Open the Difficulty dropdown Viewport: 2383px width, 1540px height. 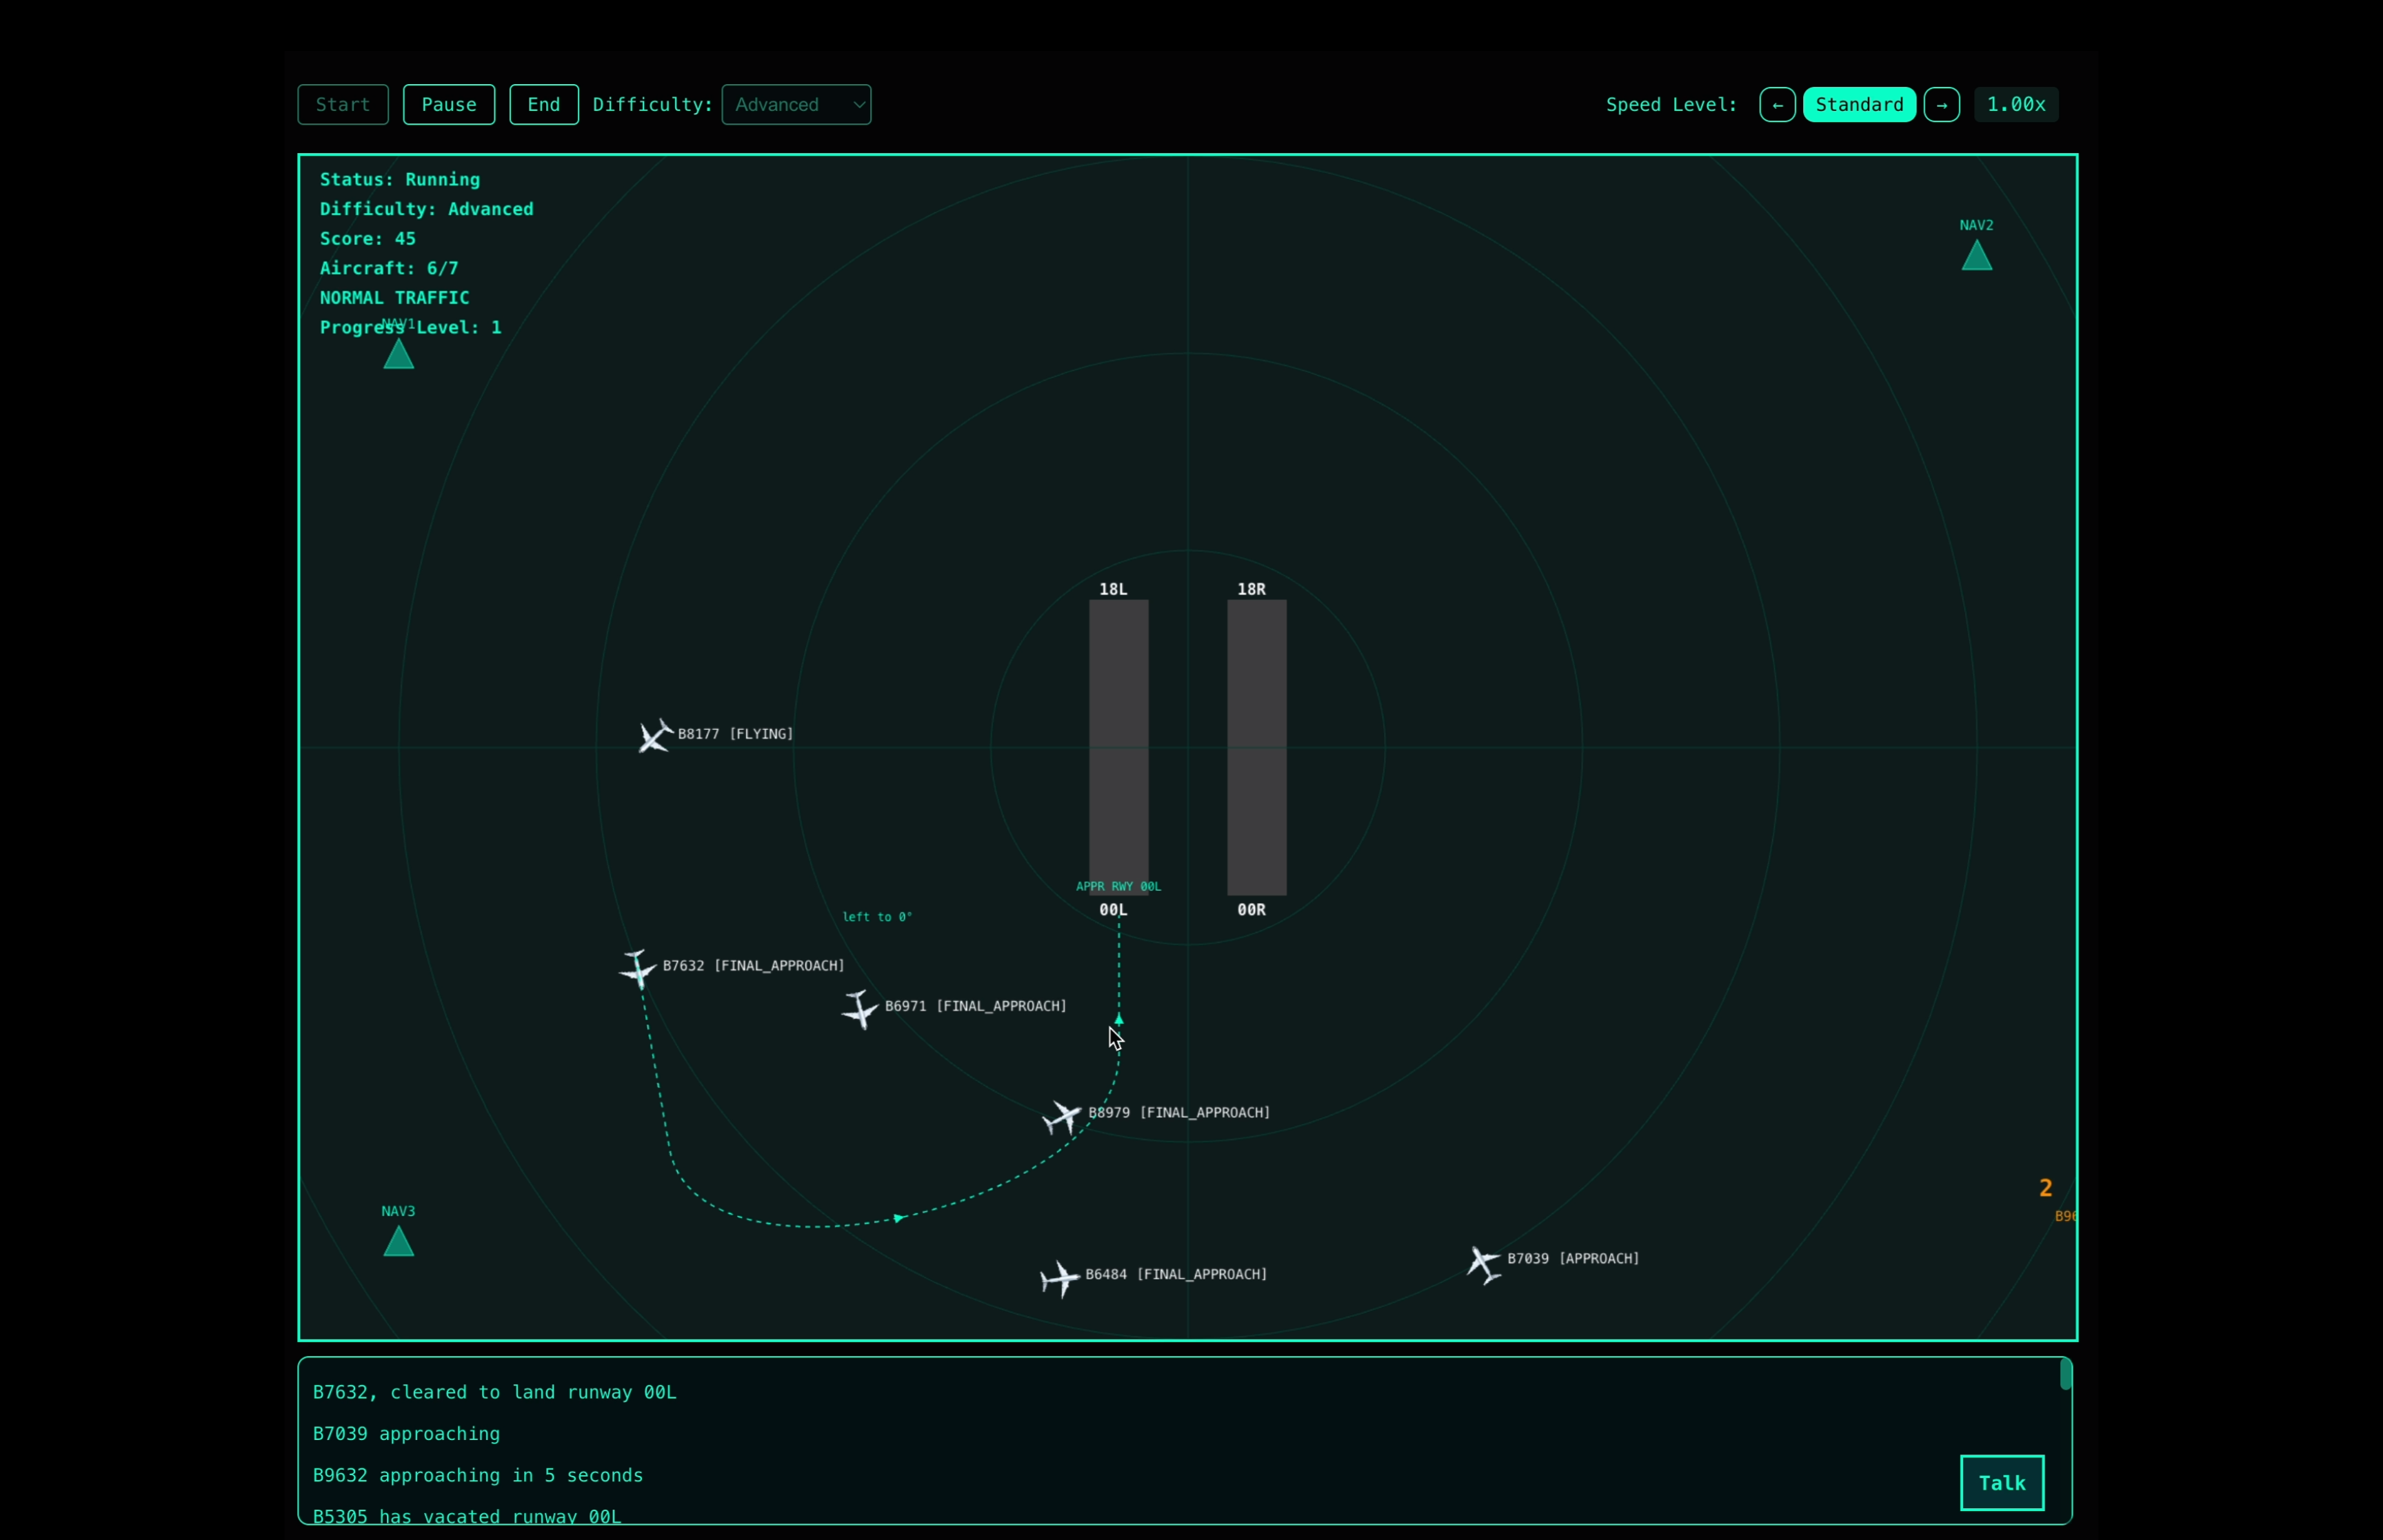(796, 105)
